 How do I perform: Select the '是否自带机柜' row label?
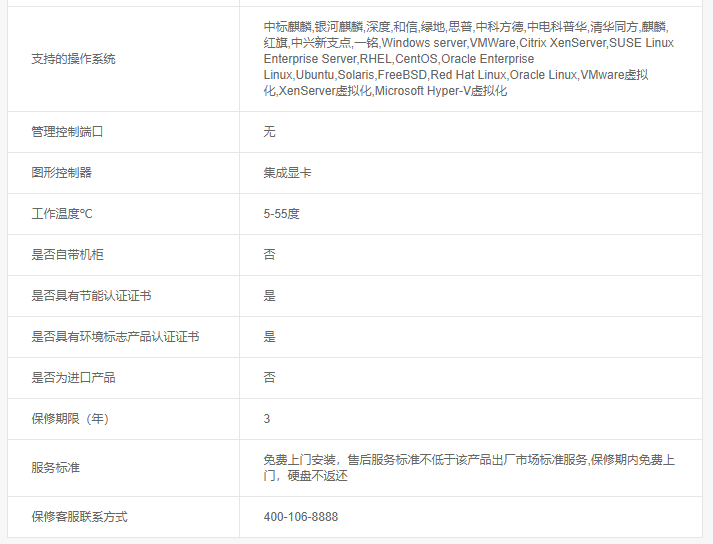pos(67,255)
